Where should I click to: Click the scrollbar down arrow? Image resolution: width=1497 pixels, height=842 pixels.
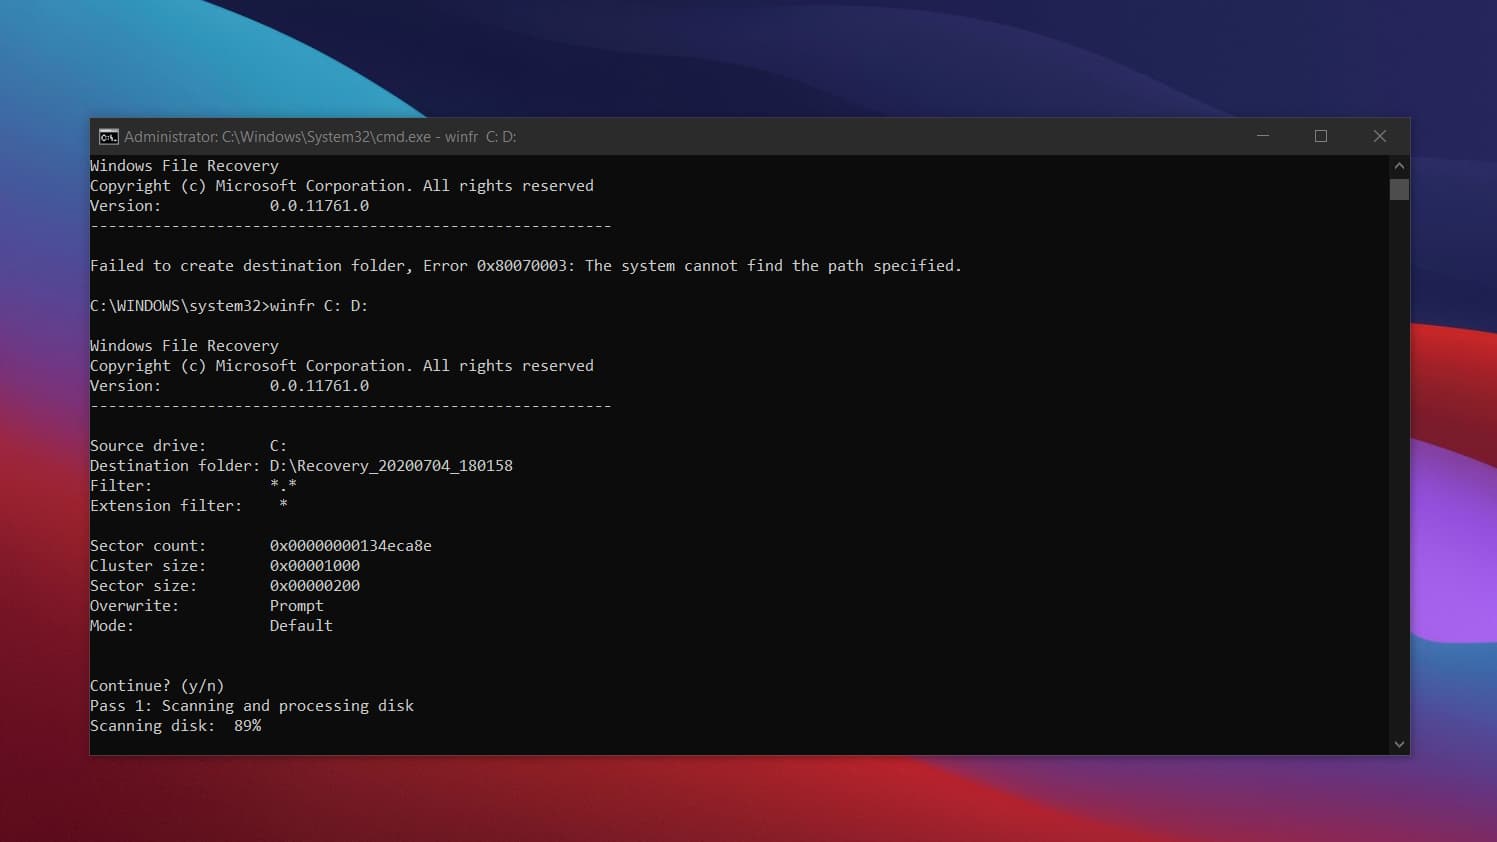[x=1399, y=744]
